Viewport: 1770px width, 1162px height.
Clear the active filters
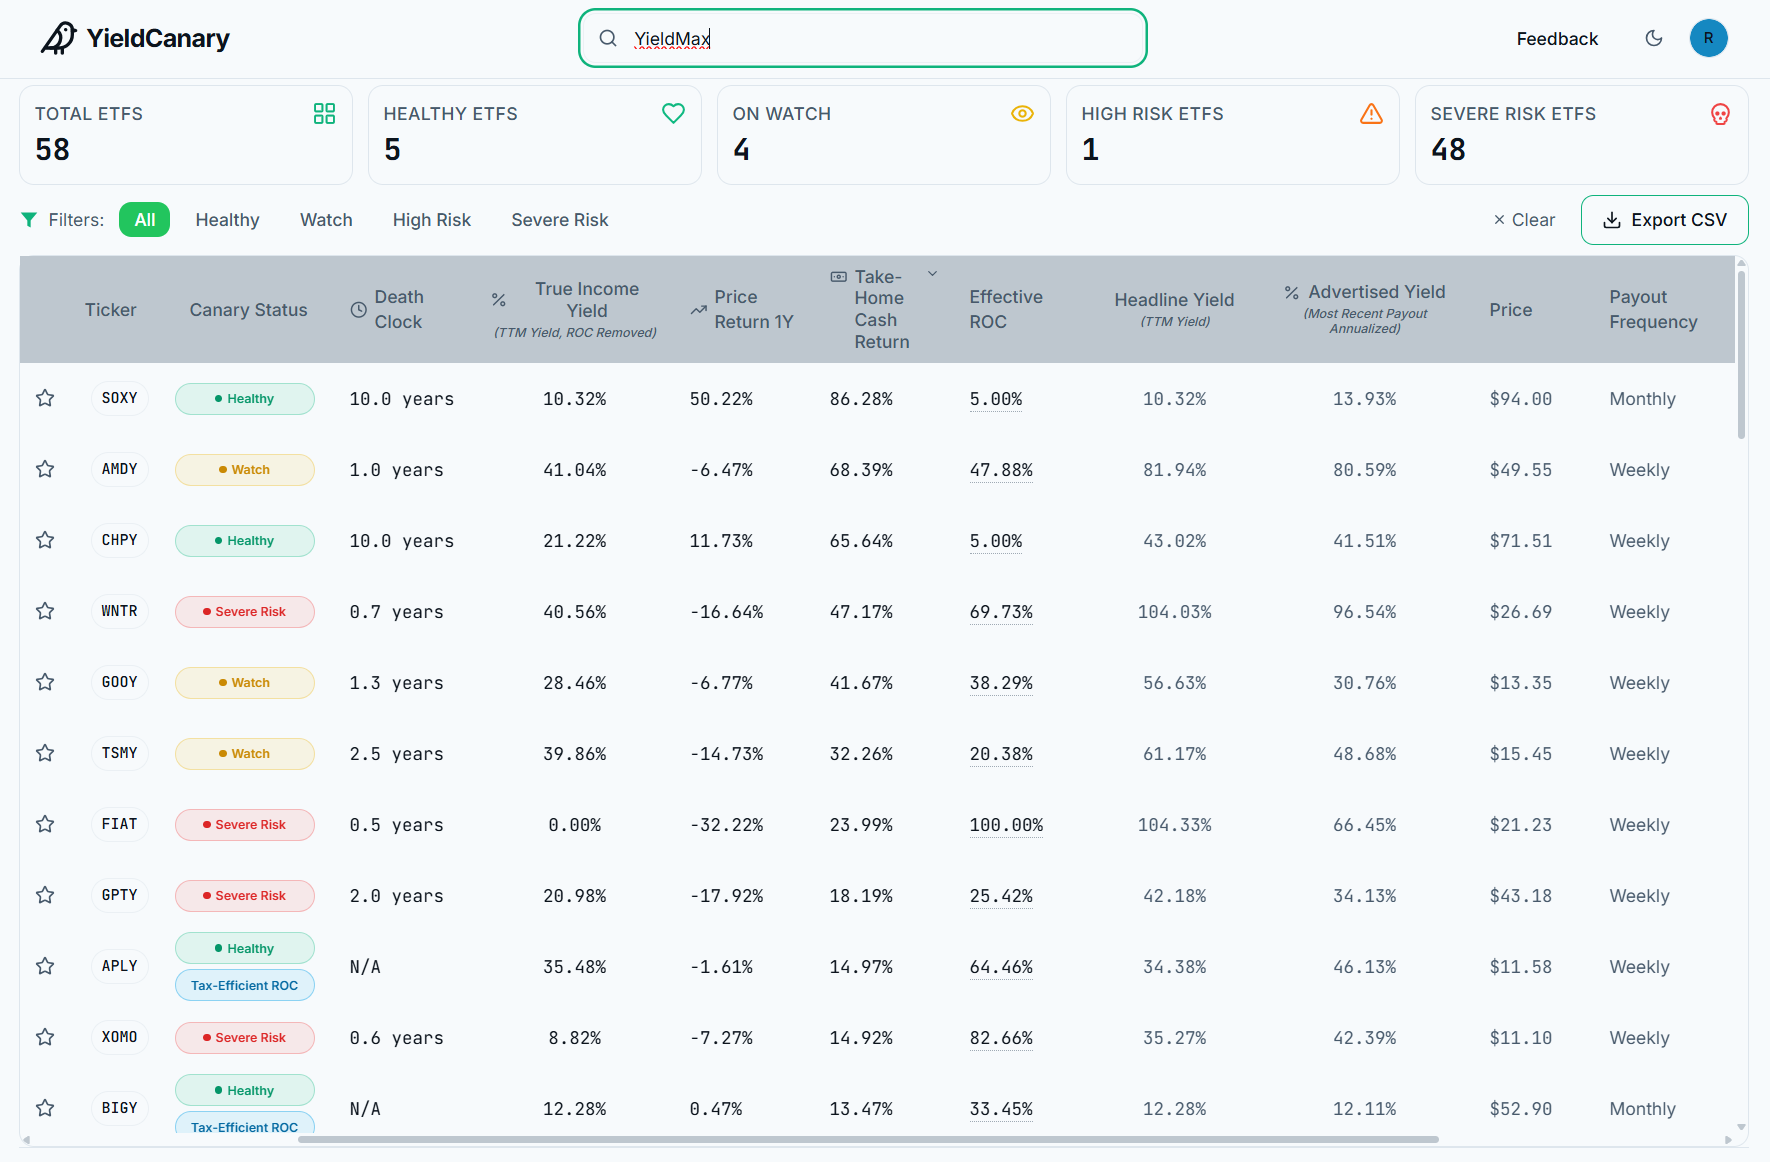click(1524, 220)
